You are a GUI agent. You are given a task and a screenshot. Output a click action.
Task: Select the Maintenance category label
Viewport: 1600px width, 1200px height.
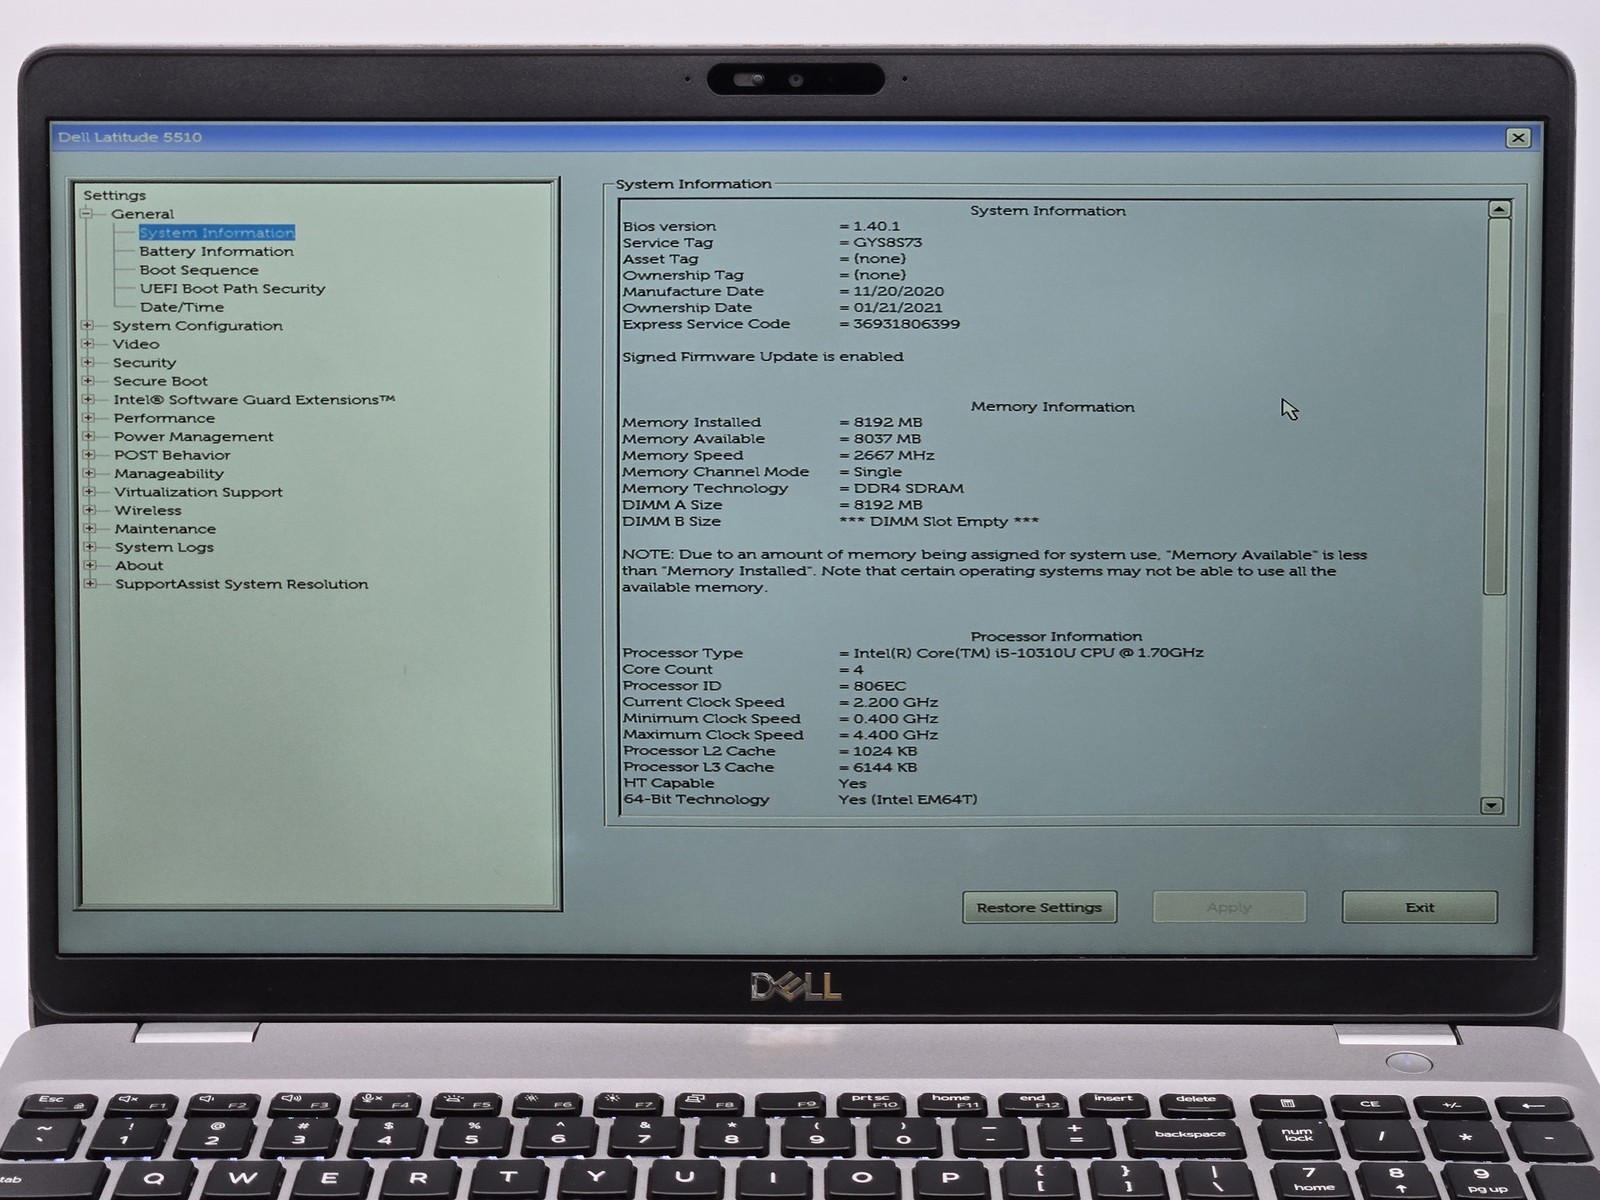click(165, 529)
